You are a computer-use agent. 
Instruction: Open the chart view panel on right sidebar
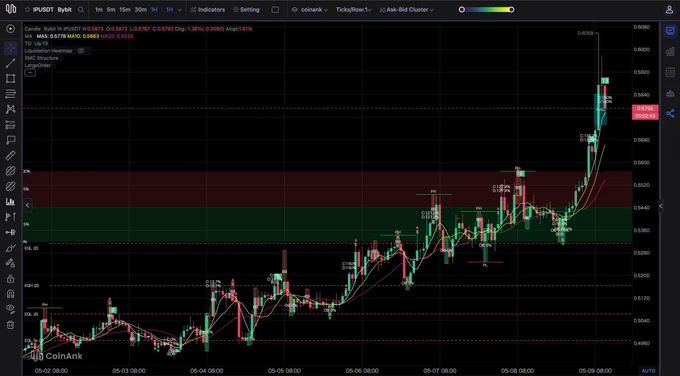tap(670, 30)
